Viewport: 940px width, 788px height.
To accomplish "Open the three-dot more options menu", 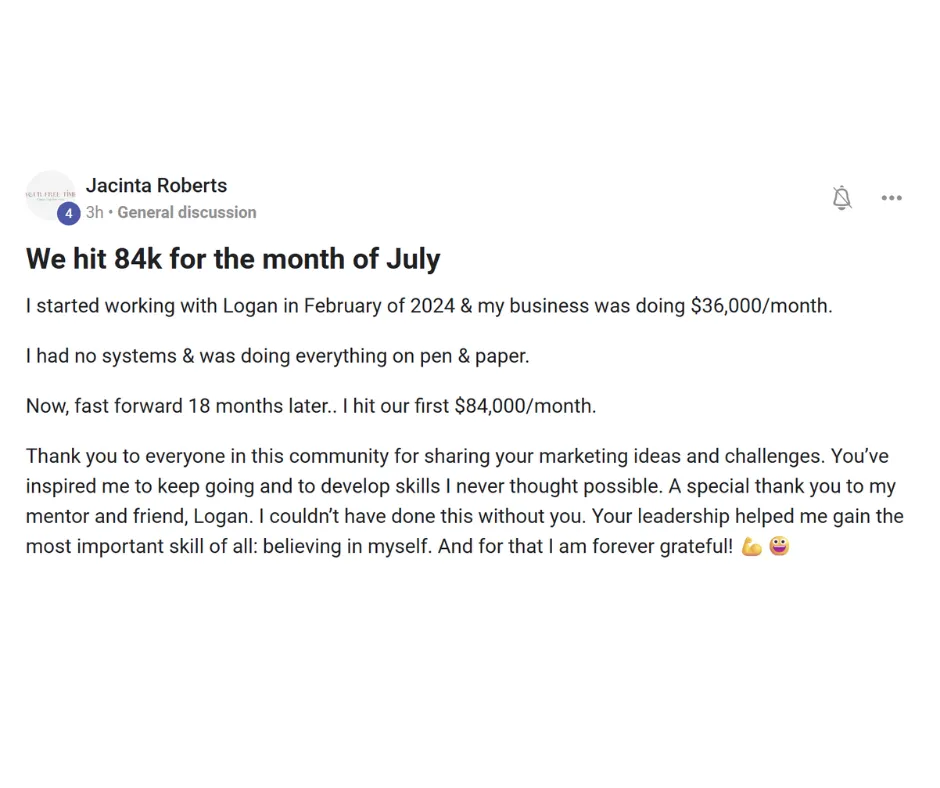I will 891,198.
